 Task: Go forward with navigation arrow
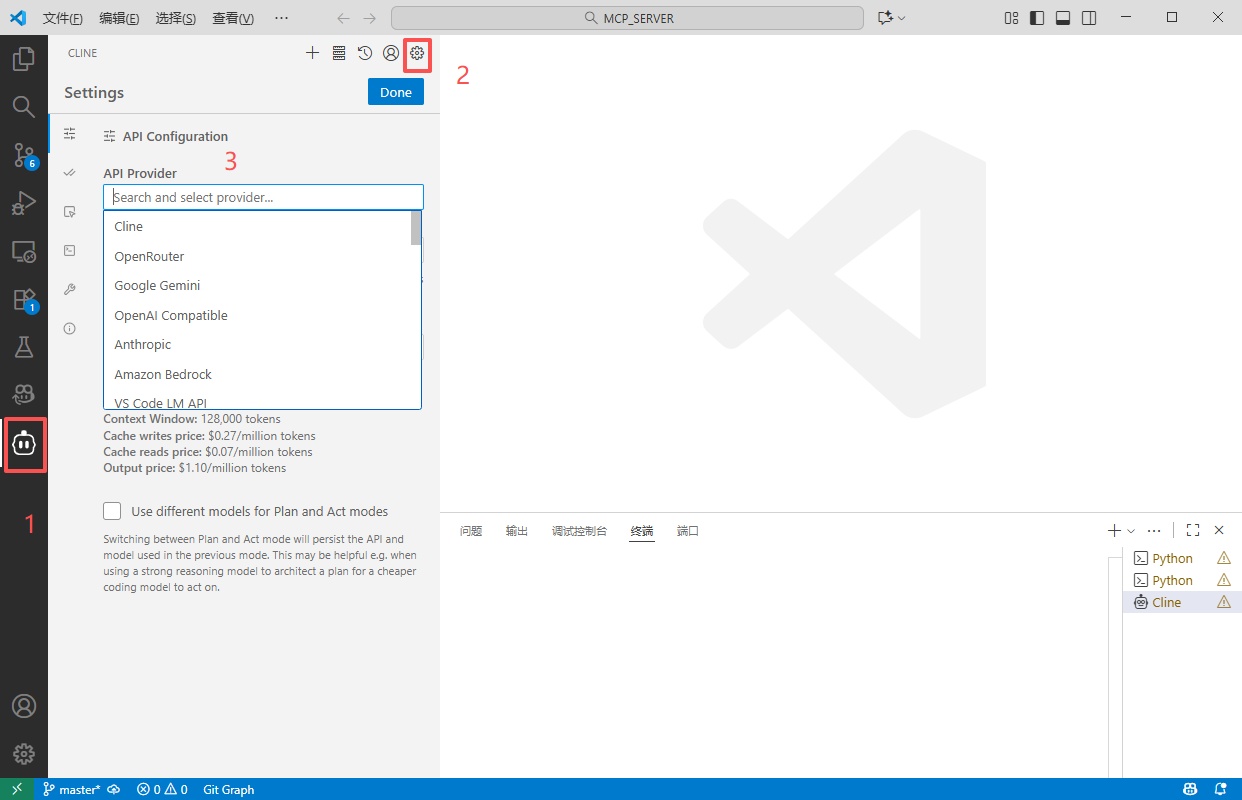click(x=370, y=18)
